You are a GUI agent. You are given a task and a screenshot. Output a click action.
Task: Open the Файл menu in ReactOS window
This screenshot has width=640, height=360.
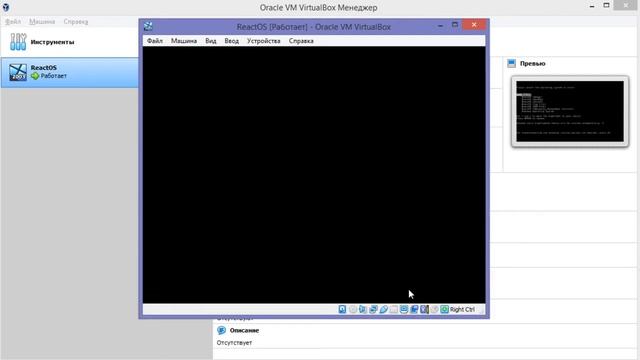click(x=155, y=41)
